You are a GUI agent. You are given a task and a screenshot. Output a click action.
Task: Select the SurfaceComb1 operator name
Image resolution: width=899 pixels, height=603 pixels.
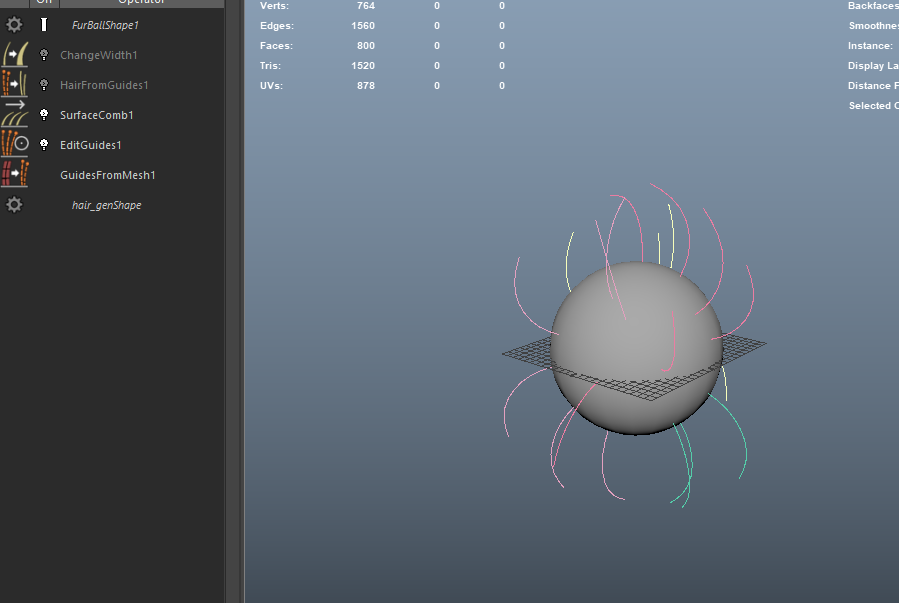click(97, 115)
